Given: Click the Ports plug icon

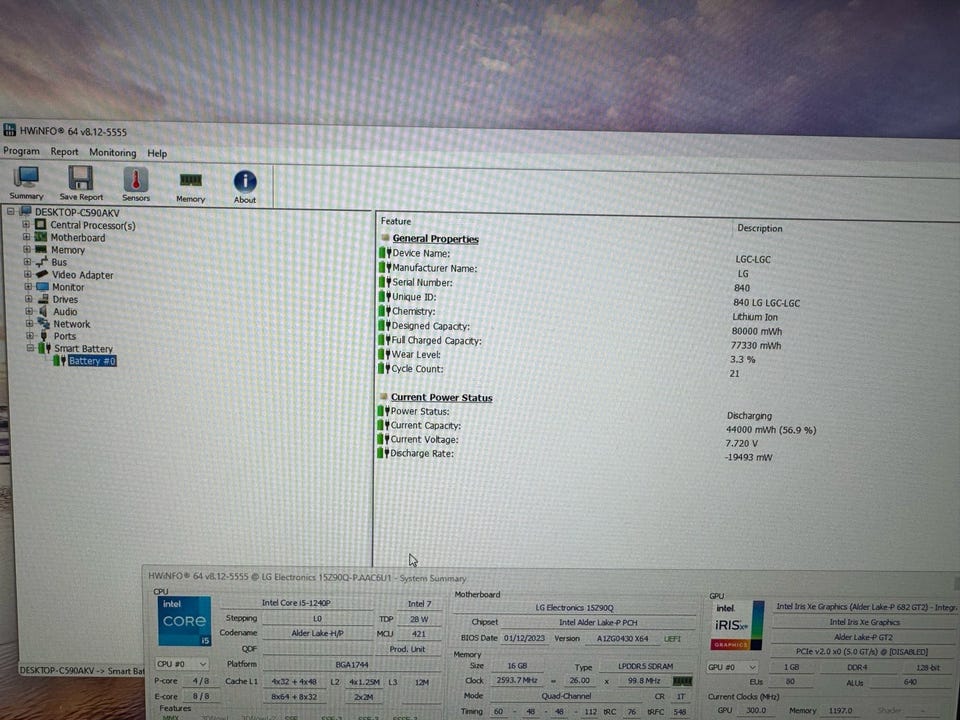Looking at the screenshot, I should point(43,336).
